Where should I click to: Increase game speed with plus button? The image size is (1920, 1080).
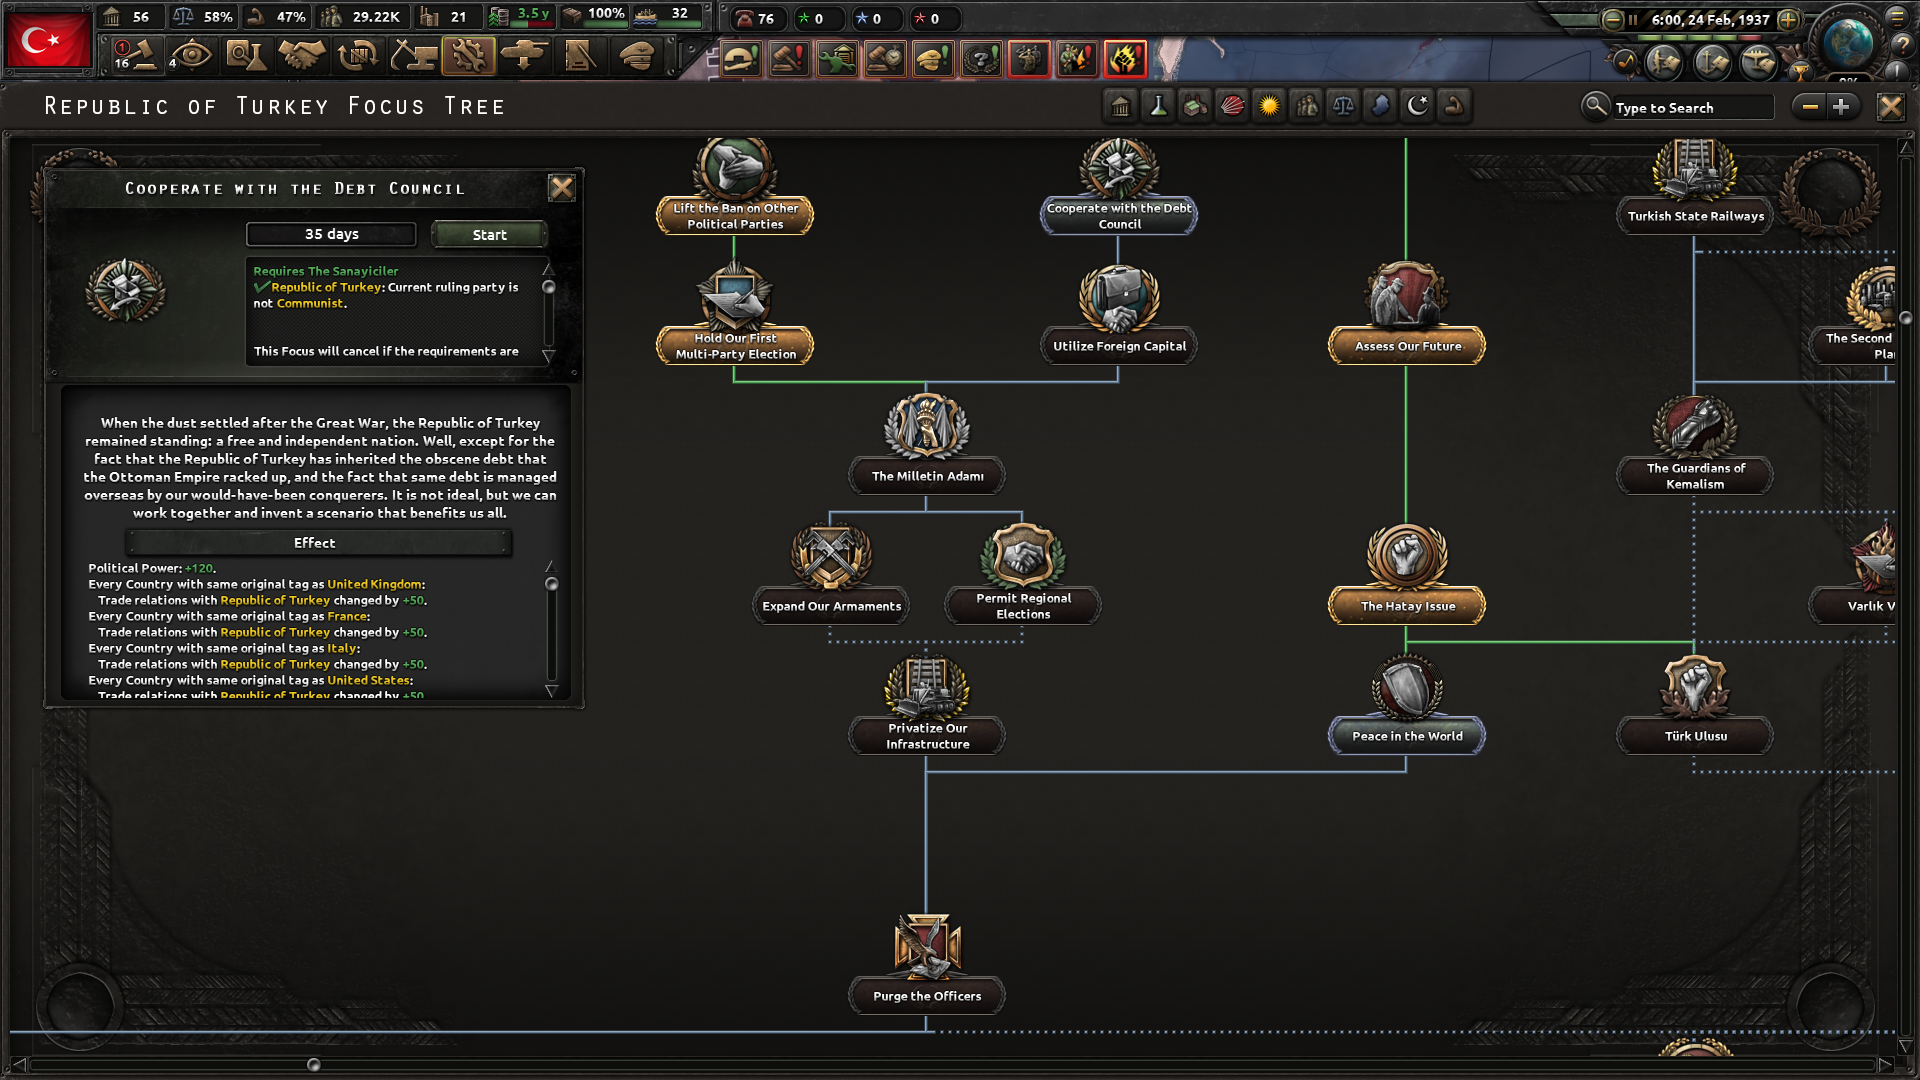tap(1788, 19)
